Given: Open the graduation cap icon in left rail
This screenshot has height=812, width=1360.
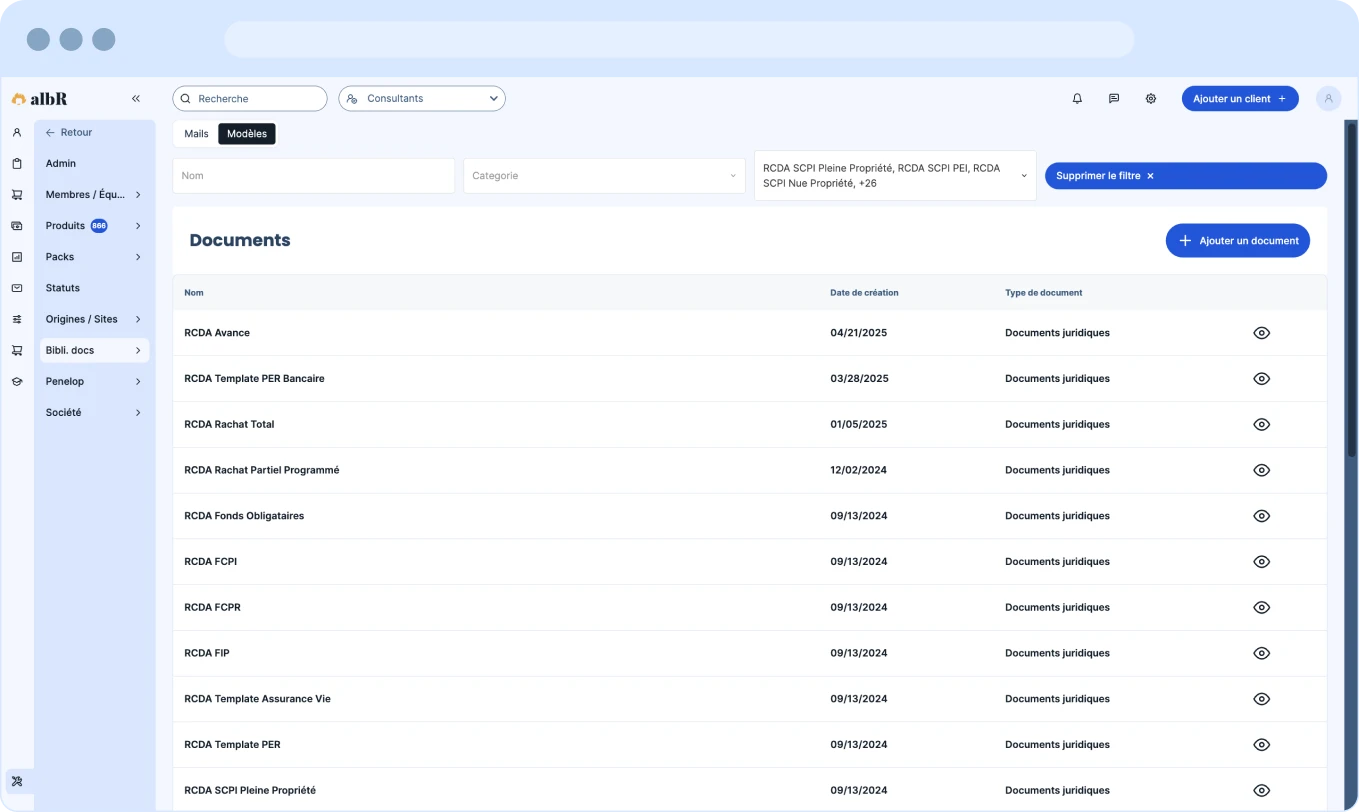Looking at the screenshot, I should [17, 382].
